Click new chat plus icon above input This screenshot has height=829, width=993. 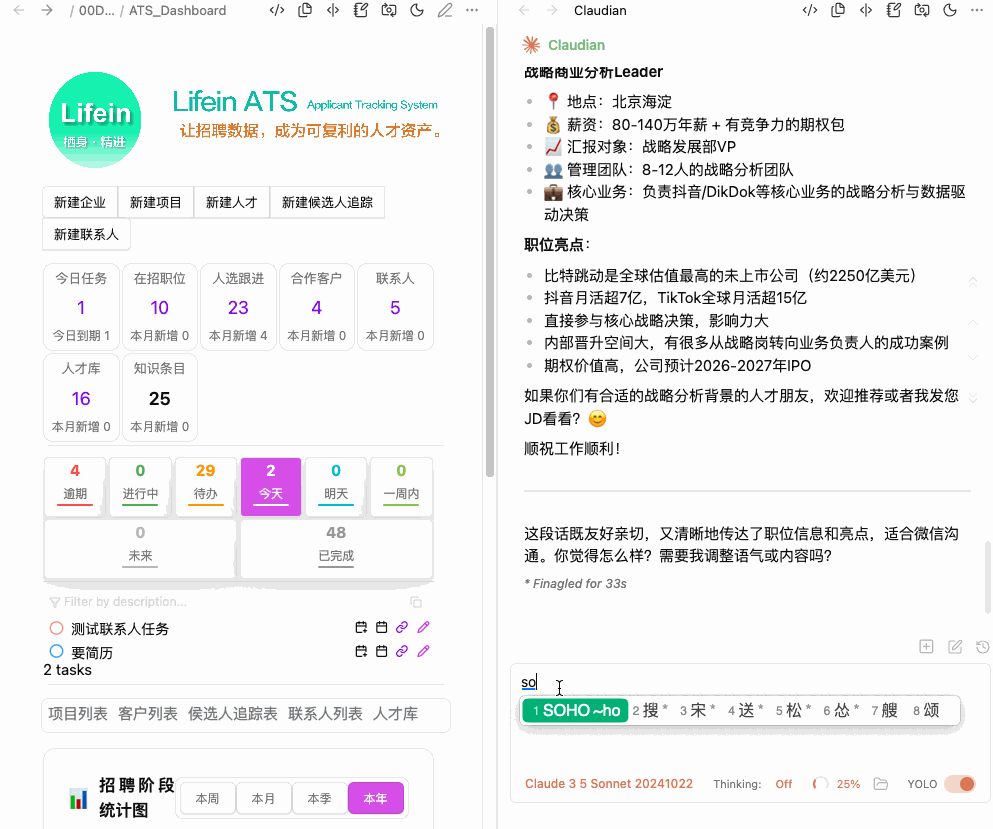point(927,647)
